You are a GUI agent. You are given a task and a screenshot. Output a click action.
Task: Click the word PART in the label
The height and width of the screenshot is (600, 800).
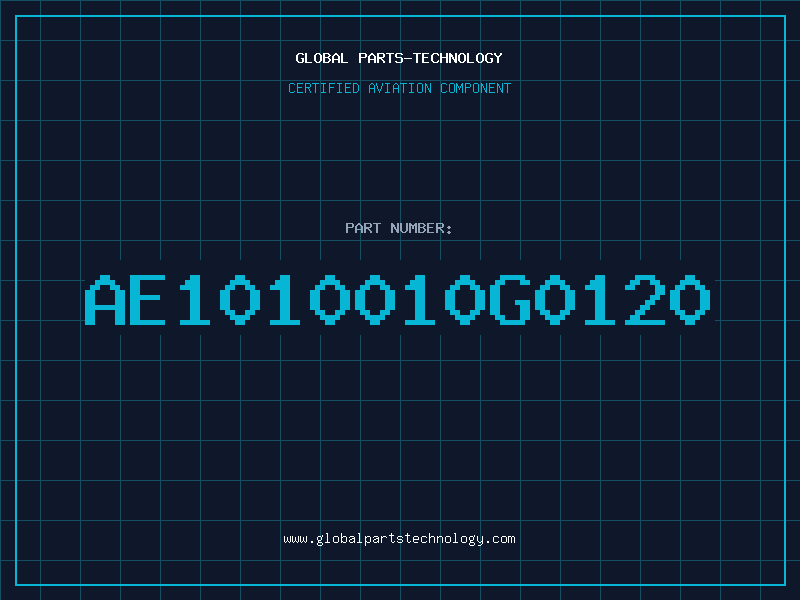pos(363,228)
